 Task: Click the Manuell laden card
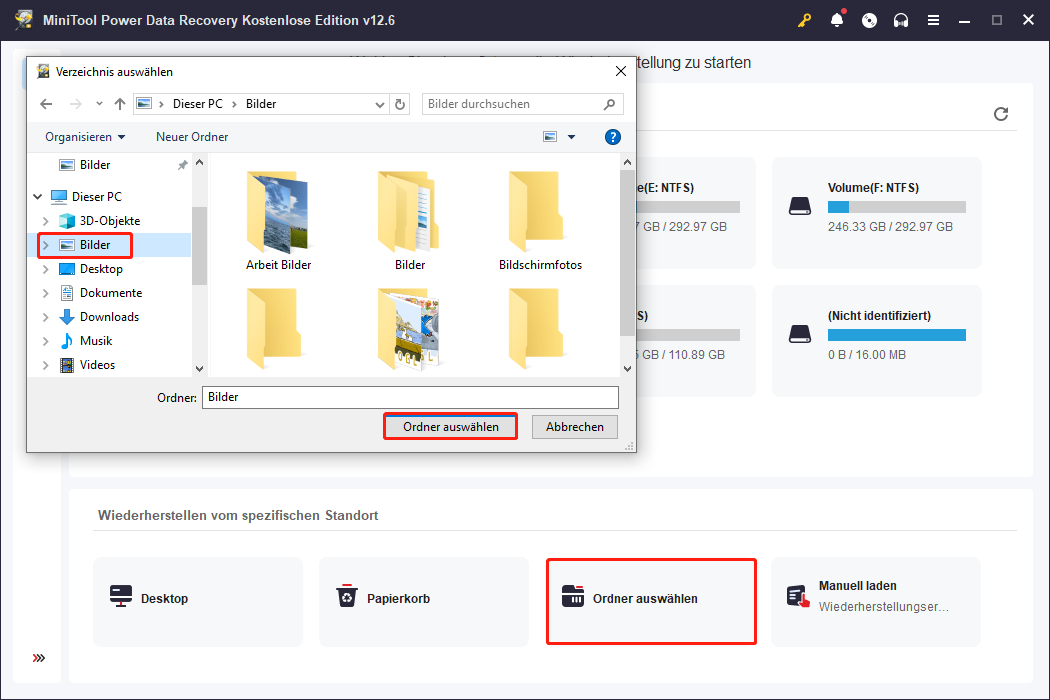(876, 602)
